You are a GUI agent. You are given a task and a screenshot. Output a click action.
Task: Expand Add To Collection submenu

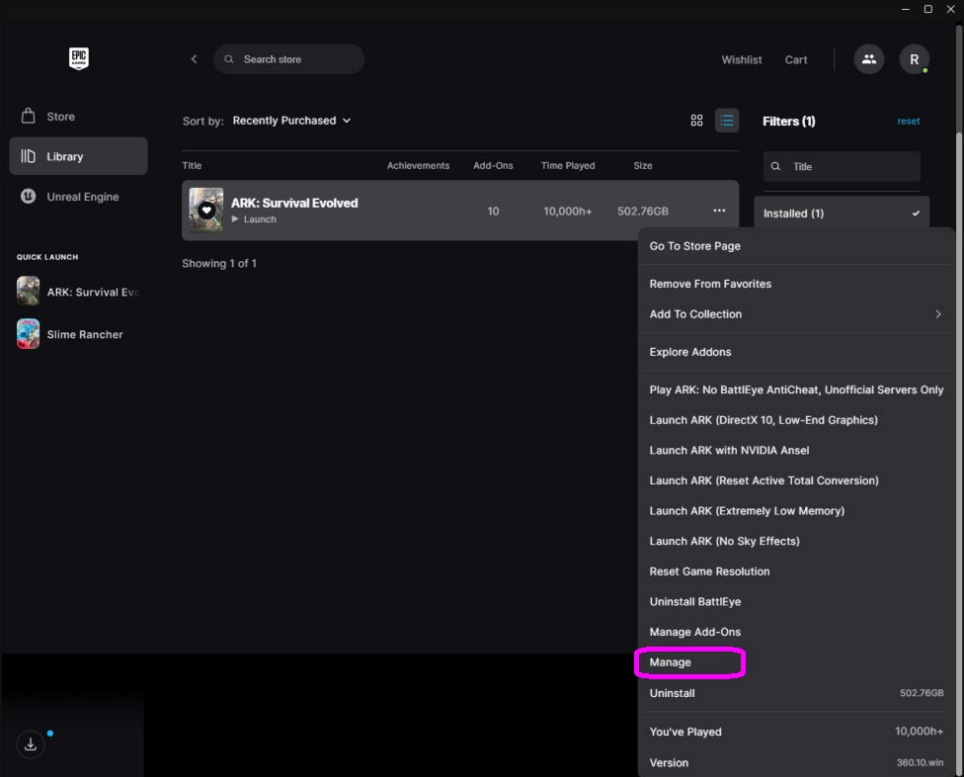click(x=796, y=314)
